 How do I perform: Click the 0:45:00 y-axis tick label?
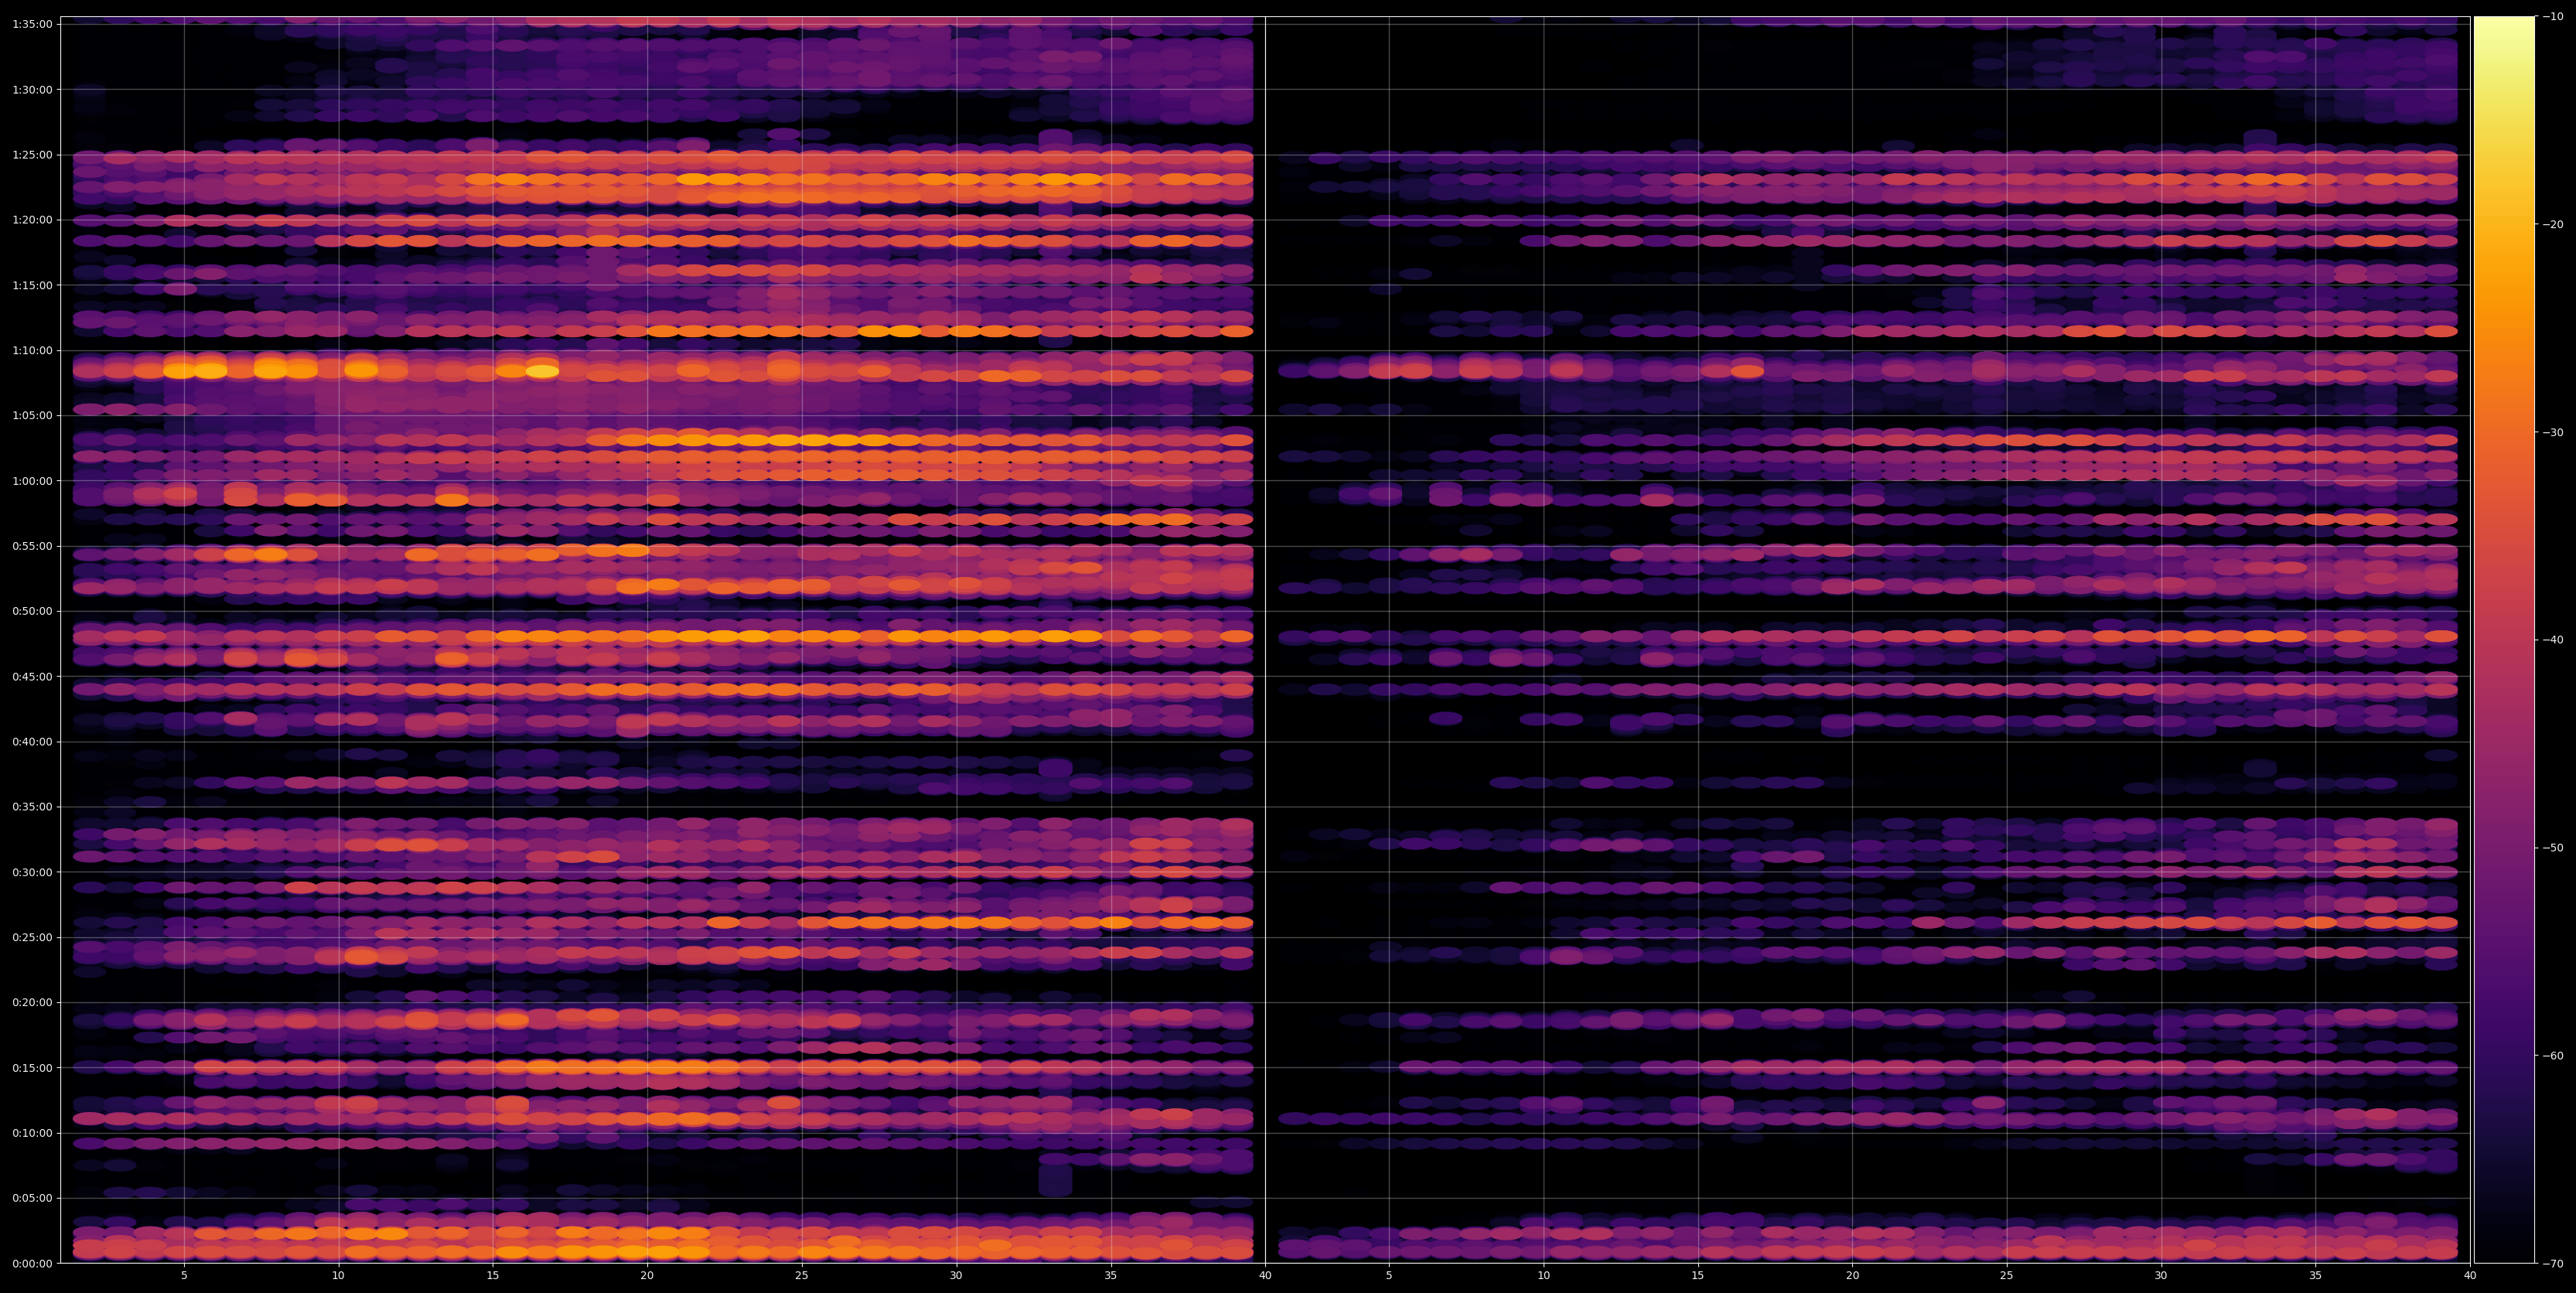coord(32,676)
